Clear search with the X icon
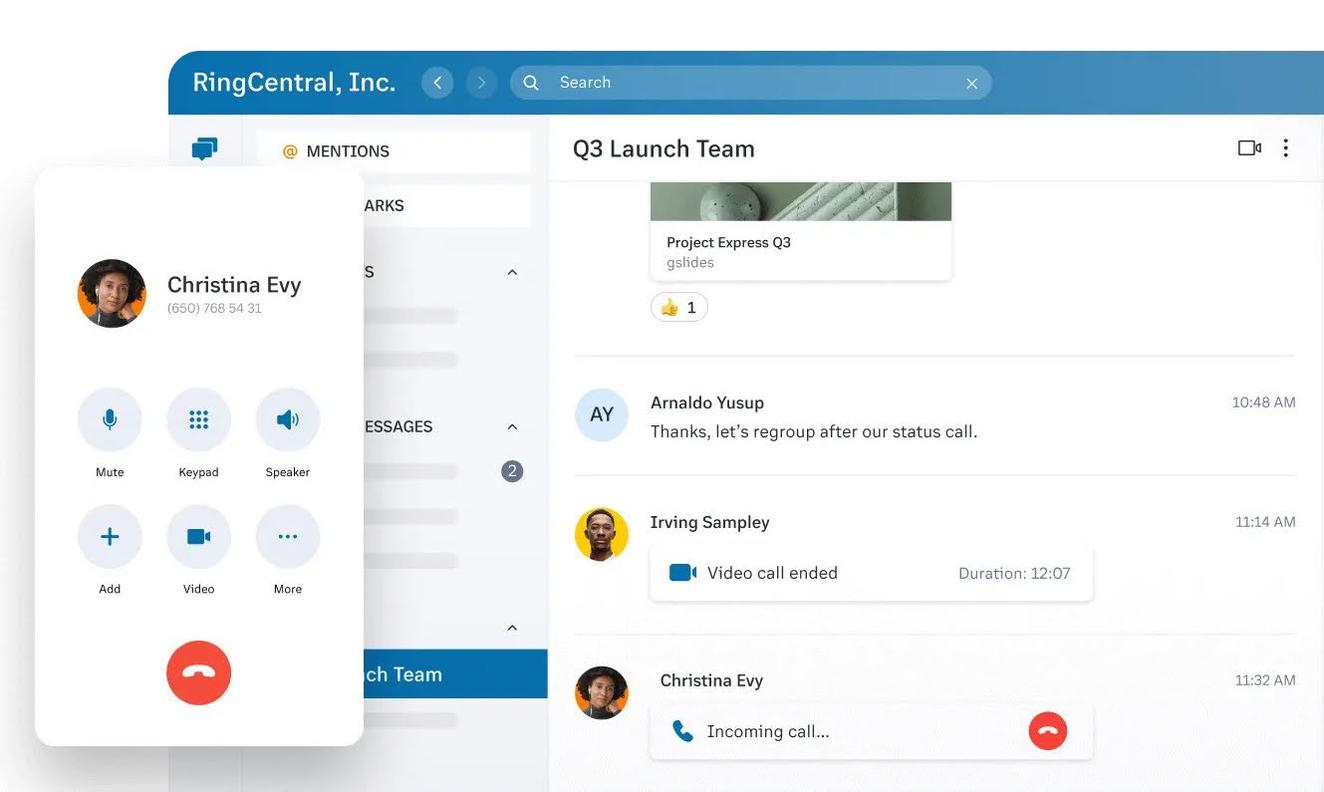Screen dimensions: 1324x792 click(x=972, y=83)
